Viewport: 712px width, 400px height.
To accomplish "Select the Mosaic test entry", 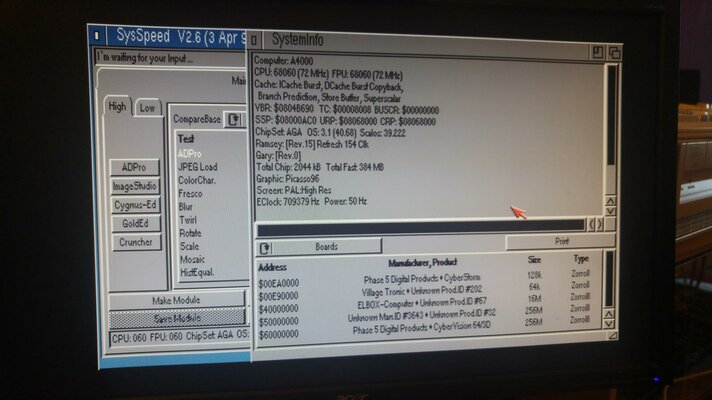I will pyautogui.click(x=192, y=259).
